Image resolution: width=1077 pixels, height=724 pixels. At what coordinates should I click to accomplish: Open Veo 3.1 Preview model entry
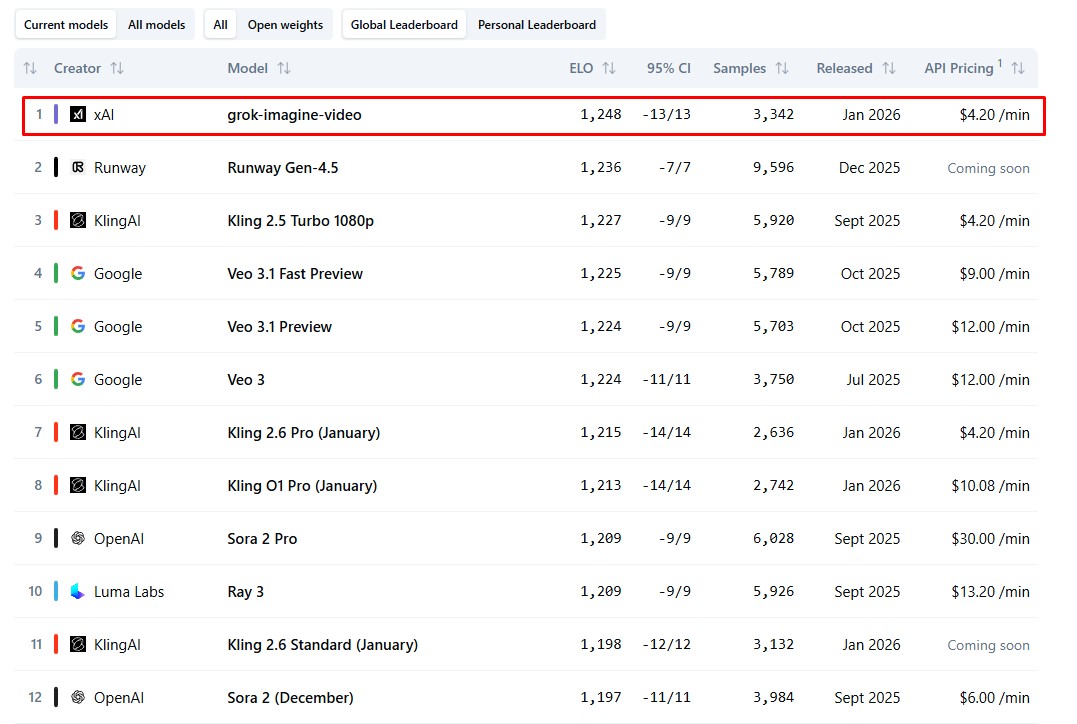pyautogui.click(x=280, y=326)
